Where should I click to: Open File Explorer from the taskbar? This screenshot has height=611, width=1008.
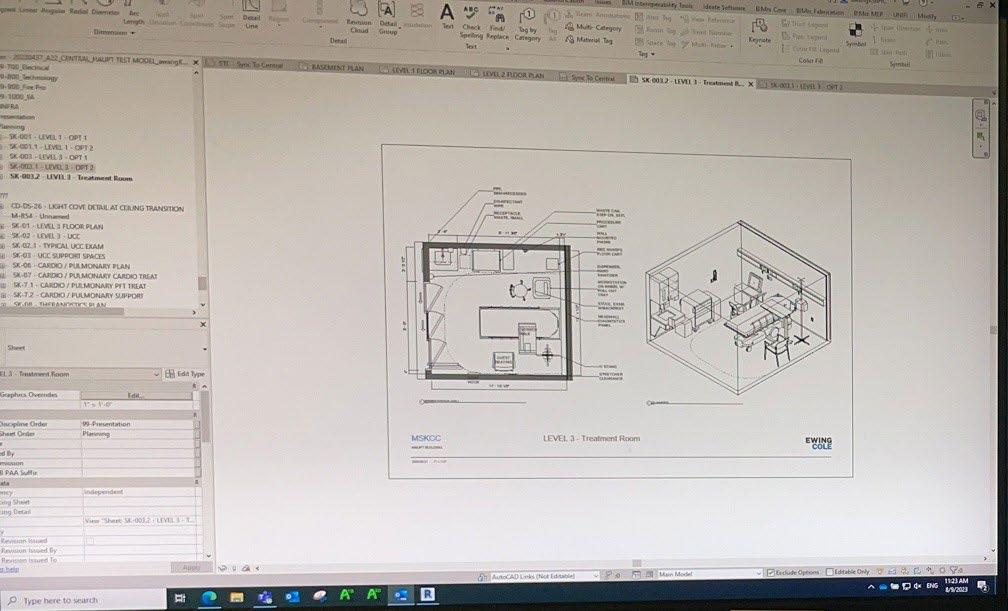click(x=236, y=597)
